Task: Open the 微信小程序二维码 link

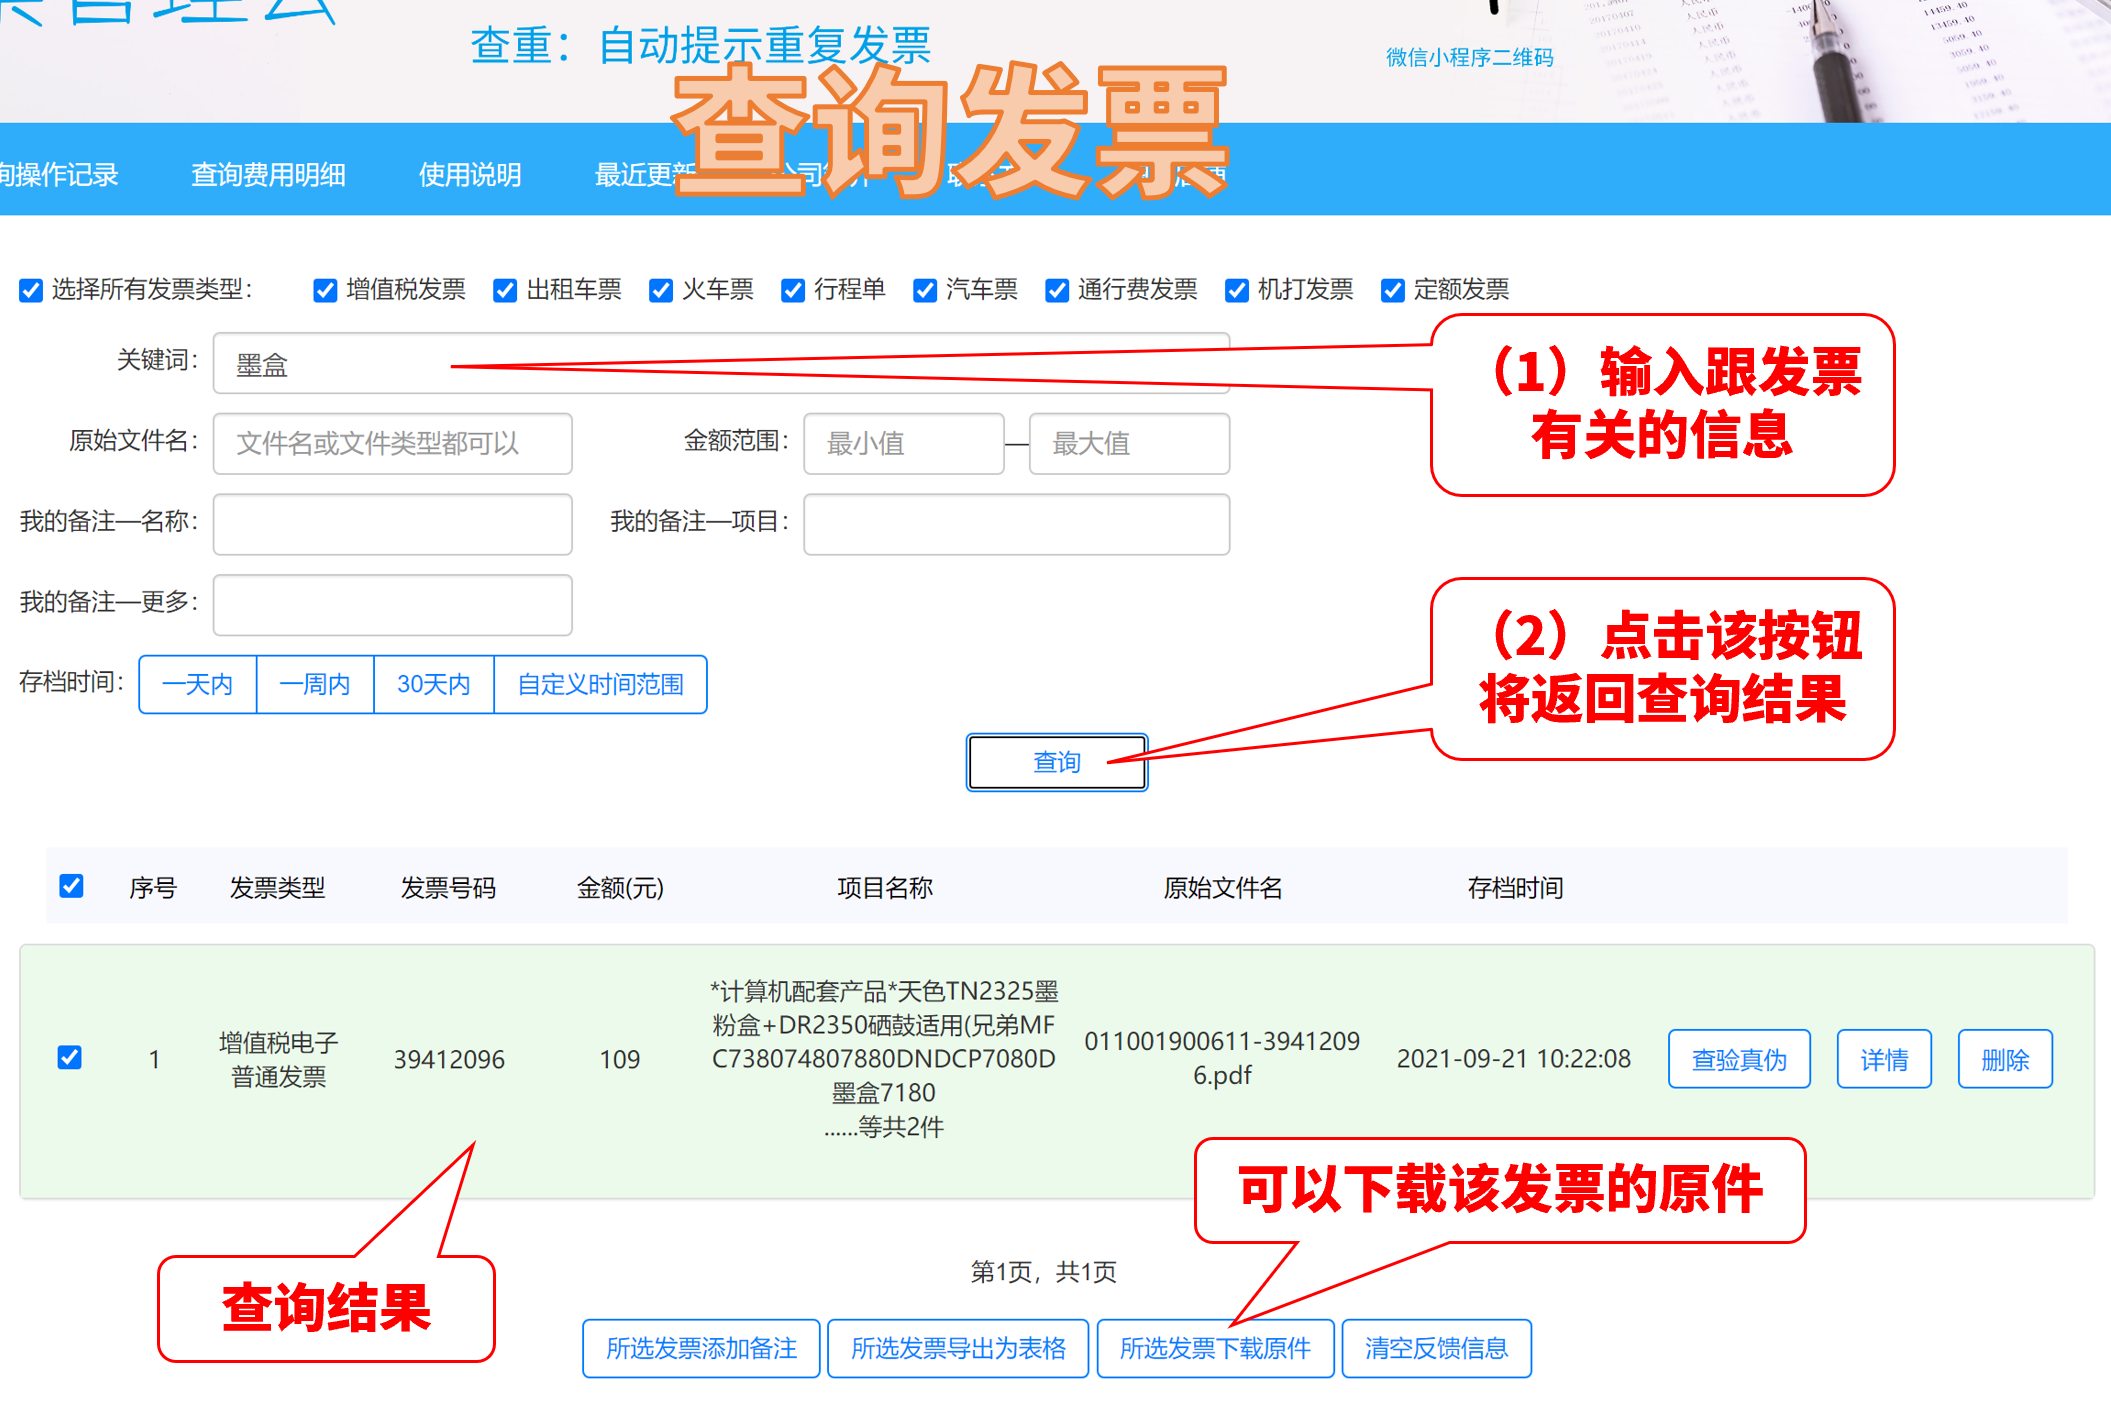Action: coord(1469,58)
